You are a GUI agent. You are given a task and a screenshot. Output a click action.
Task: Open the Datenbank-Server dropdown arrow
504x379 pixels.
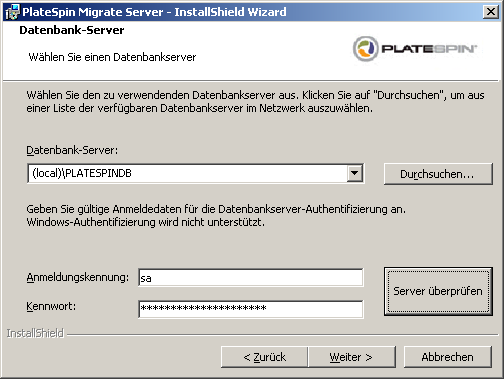[x=354, y=173]
